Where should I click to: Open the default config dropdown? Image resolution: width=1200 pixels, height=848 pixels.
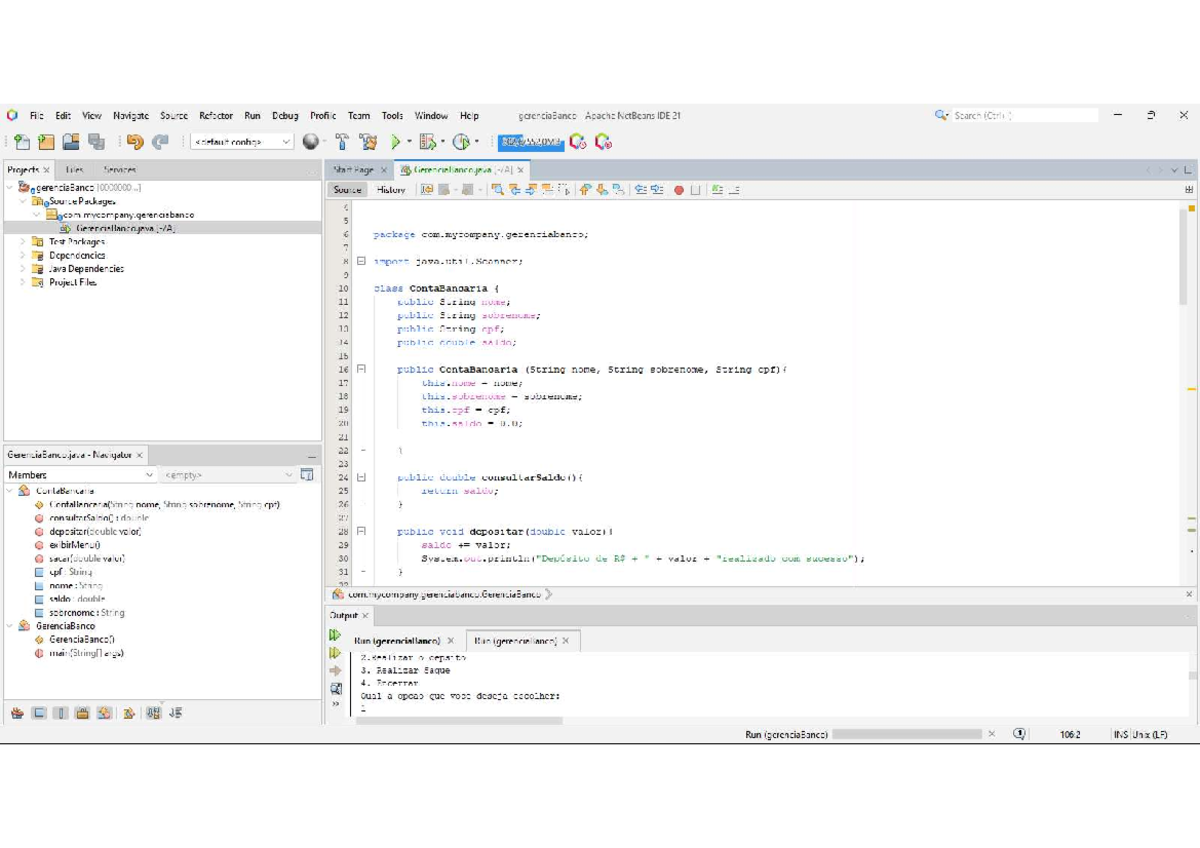242,143
